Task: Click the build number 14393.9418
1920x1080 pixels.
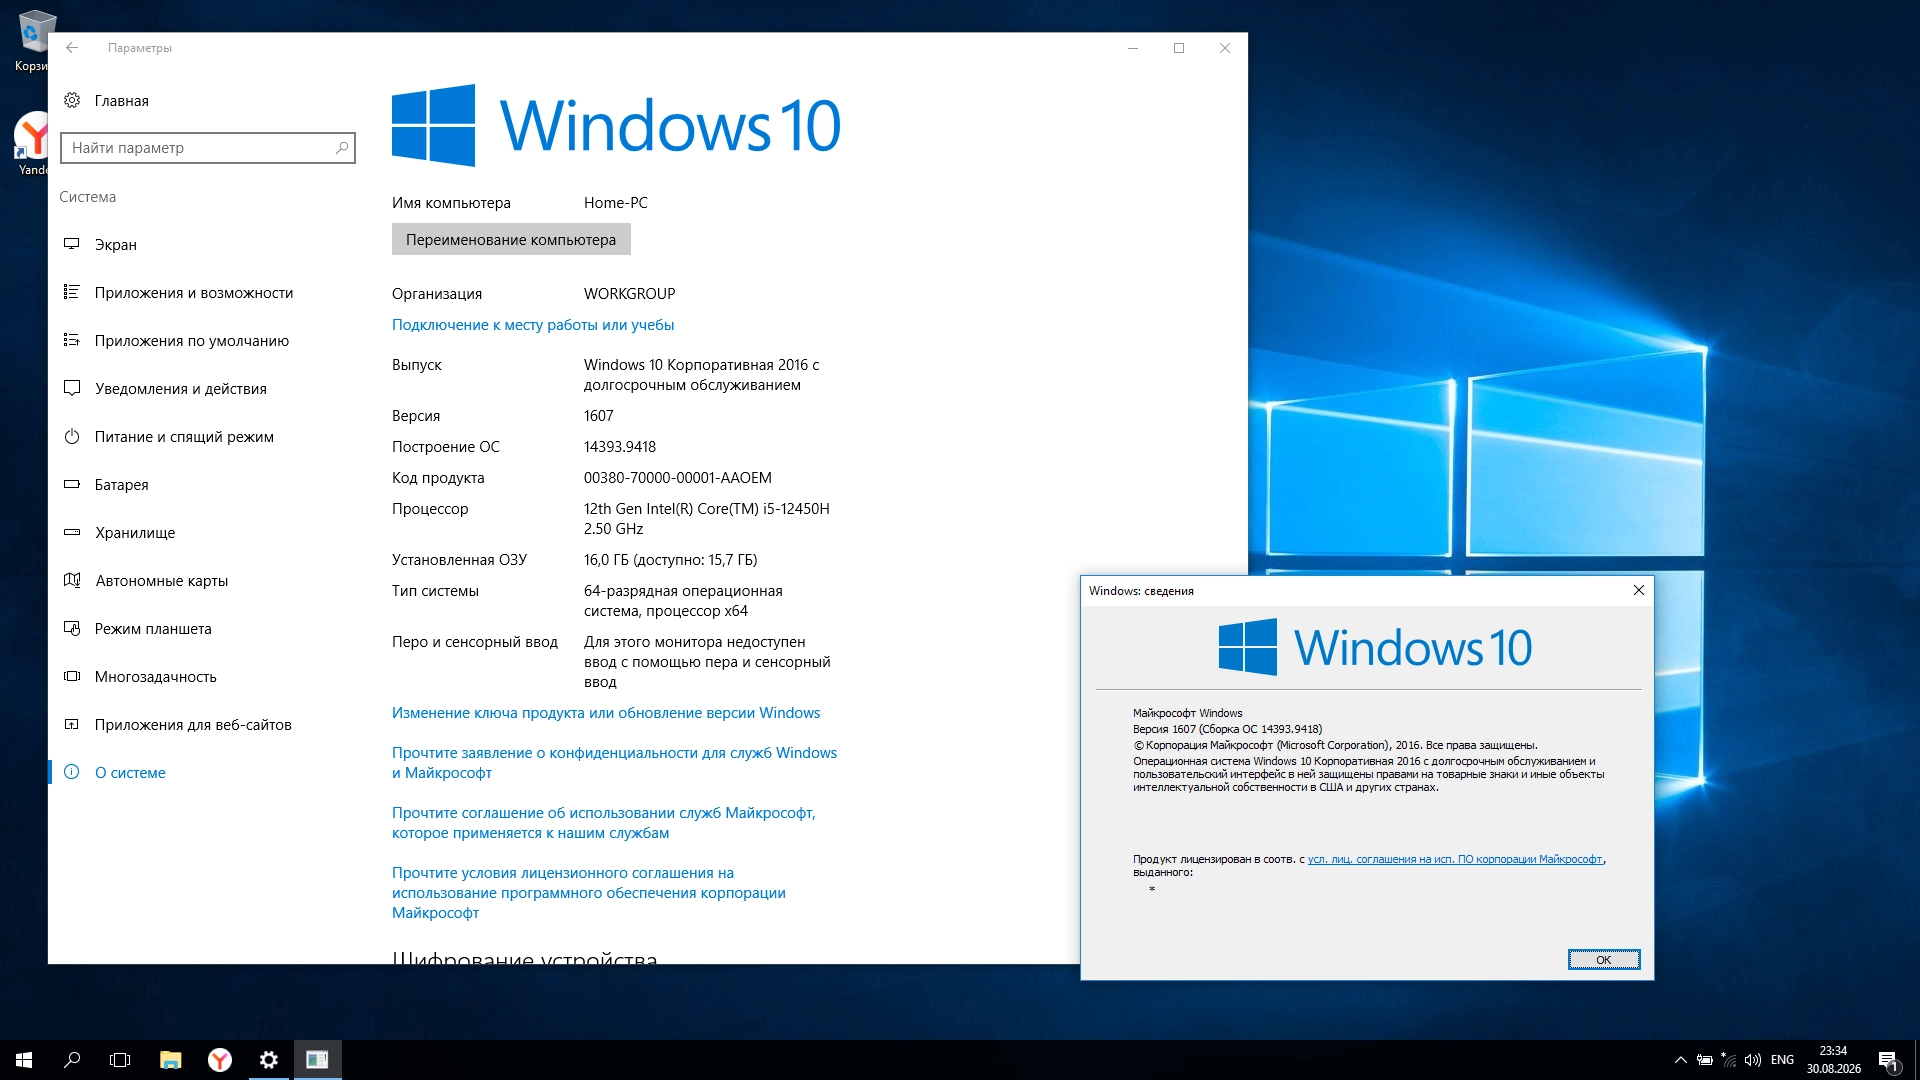Action: point(620,447)
